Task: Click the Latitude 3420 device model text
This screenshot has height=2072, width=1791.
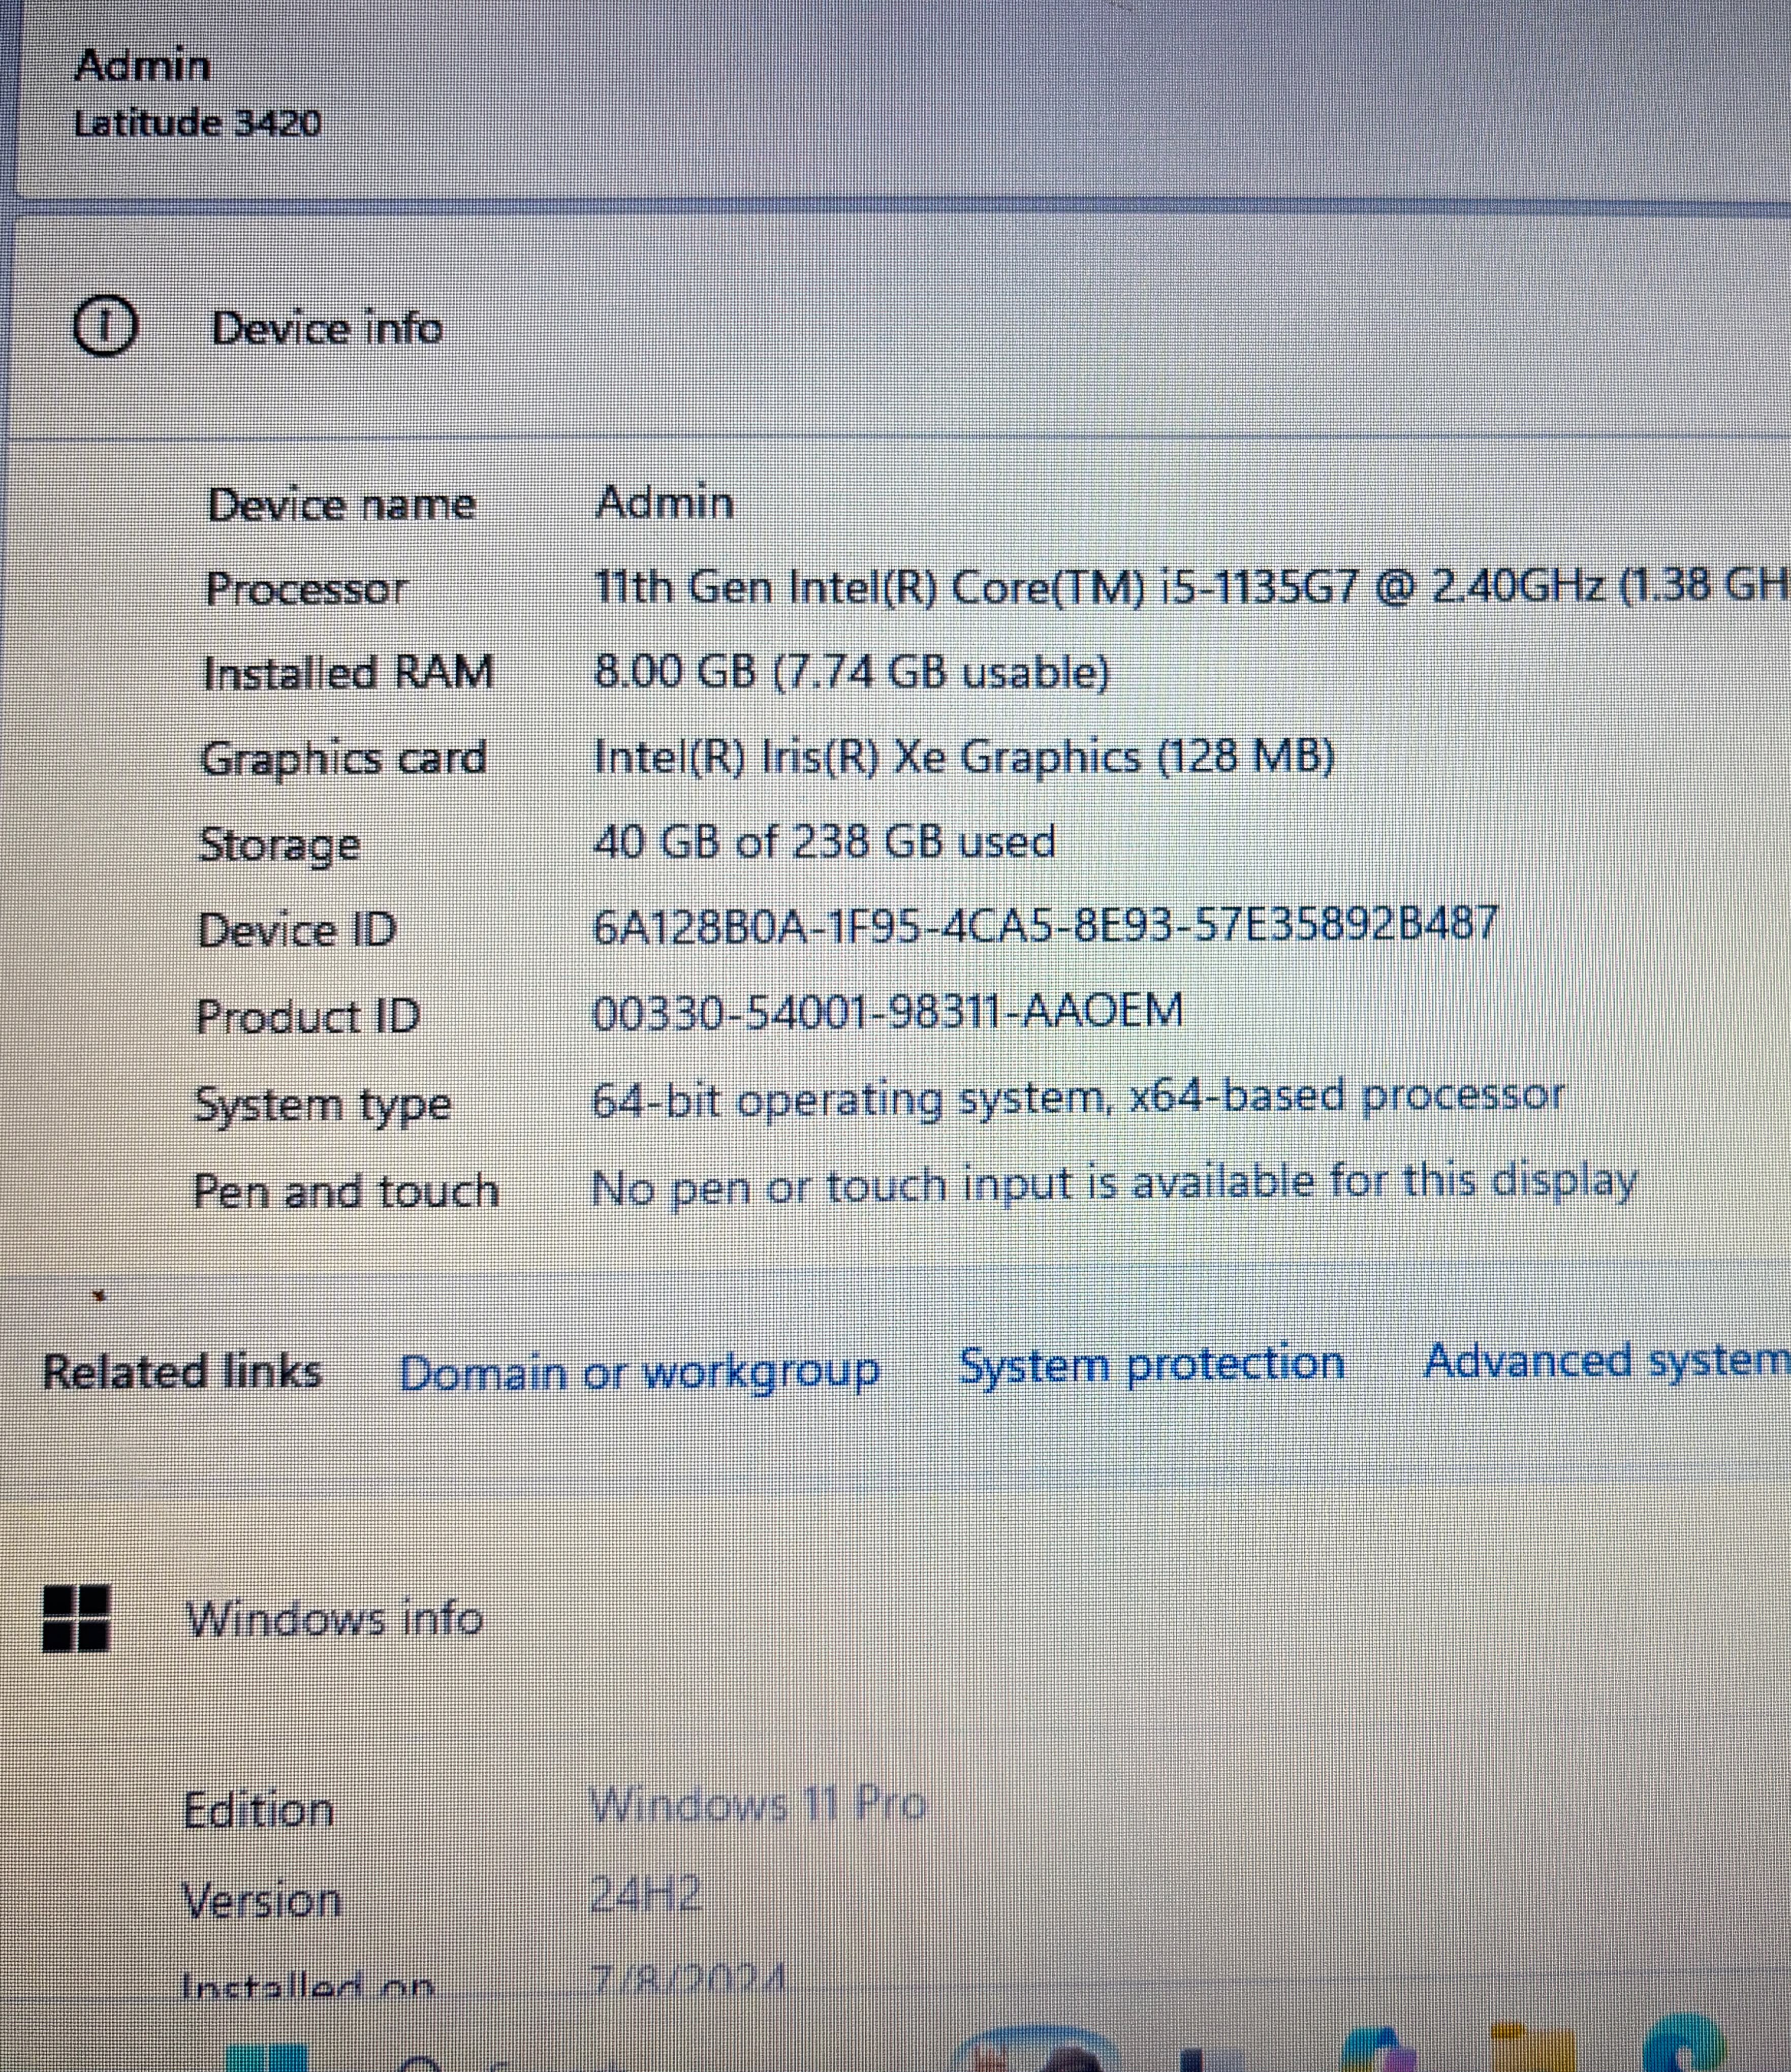Action: tap(197, 123)
